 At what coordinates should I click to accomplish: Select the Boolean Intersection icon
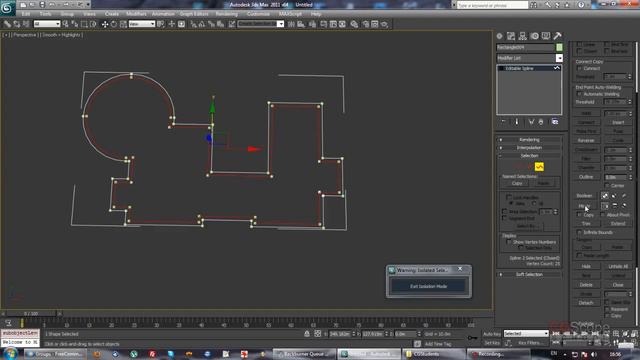(624, 196)
